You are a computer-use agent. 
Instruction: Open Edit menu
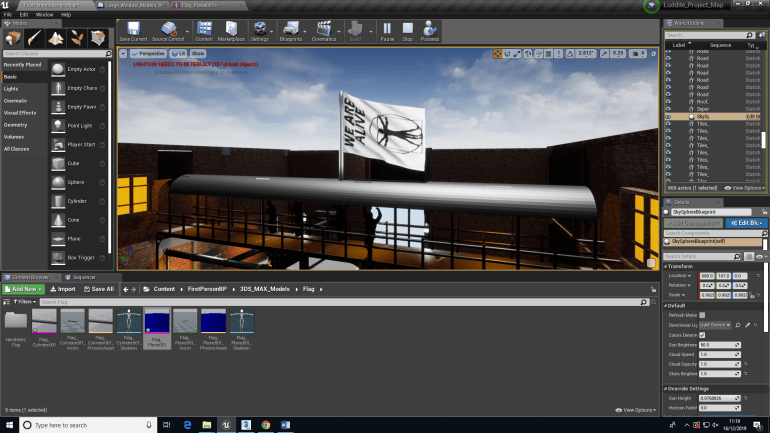coord(24,15)
